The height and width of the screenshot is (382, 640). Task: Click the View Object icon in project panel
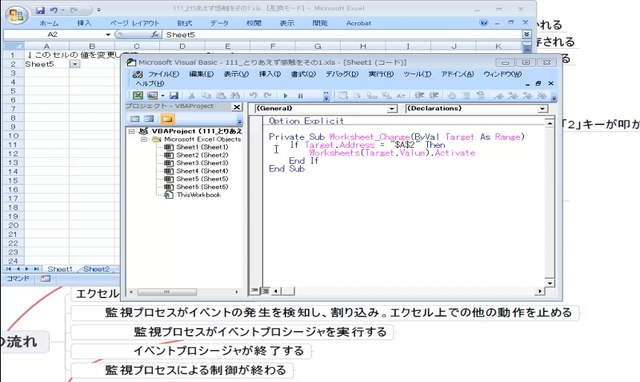(x=149, y=119)
